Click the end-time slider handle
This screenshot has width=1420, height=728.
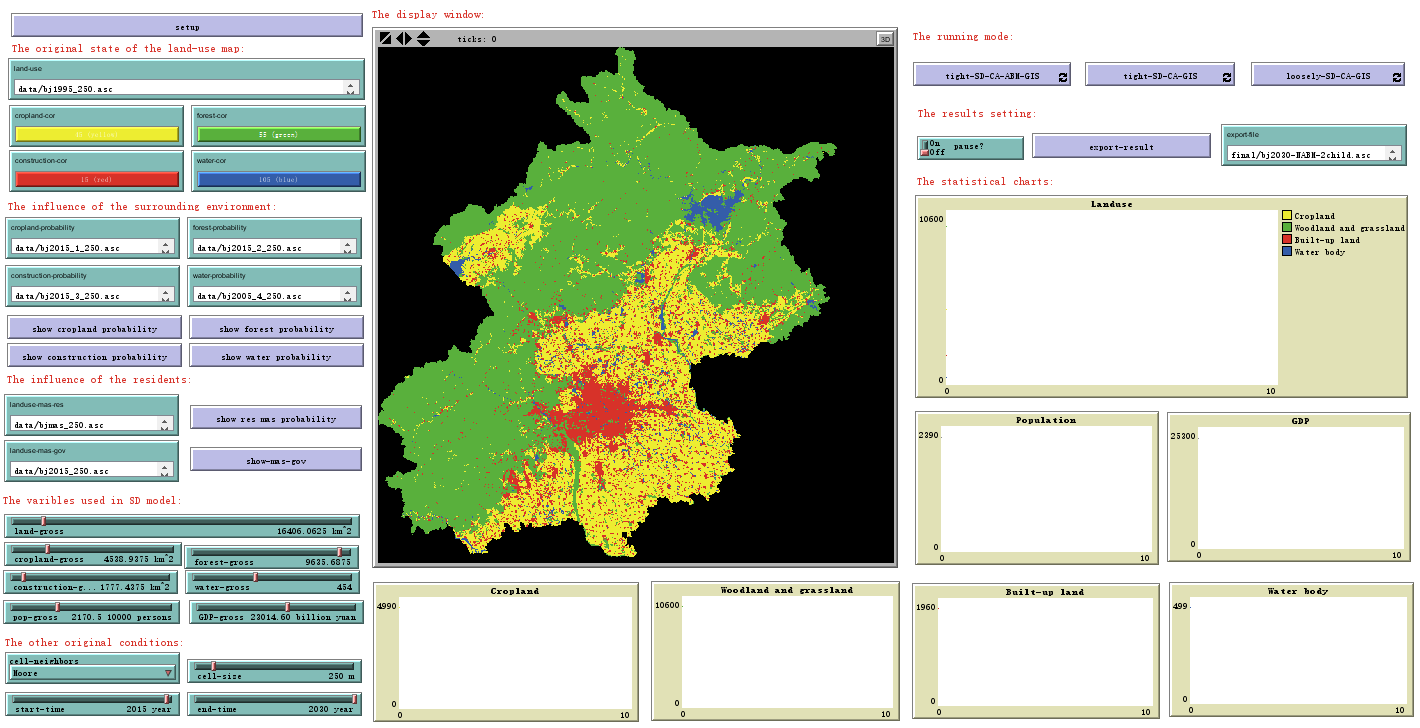pyautogui.click(x=354, y=698)
